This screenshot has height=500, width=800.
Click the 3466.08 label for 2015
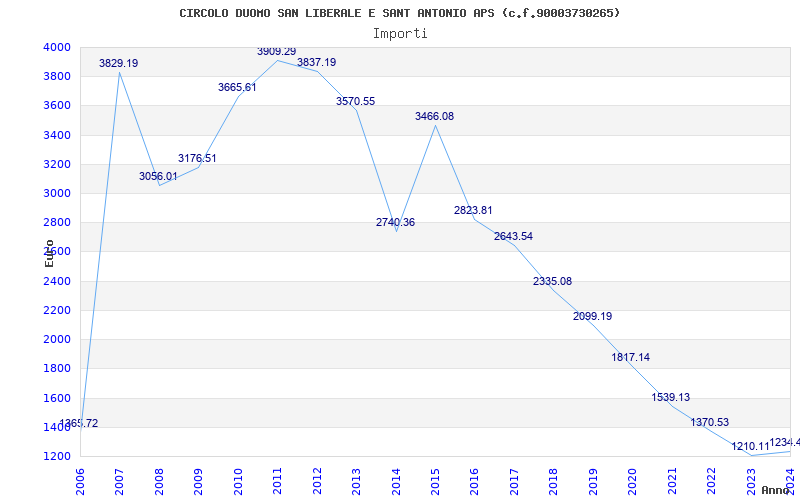434,116
